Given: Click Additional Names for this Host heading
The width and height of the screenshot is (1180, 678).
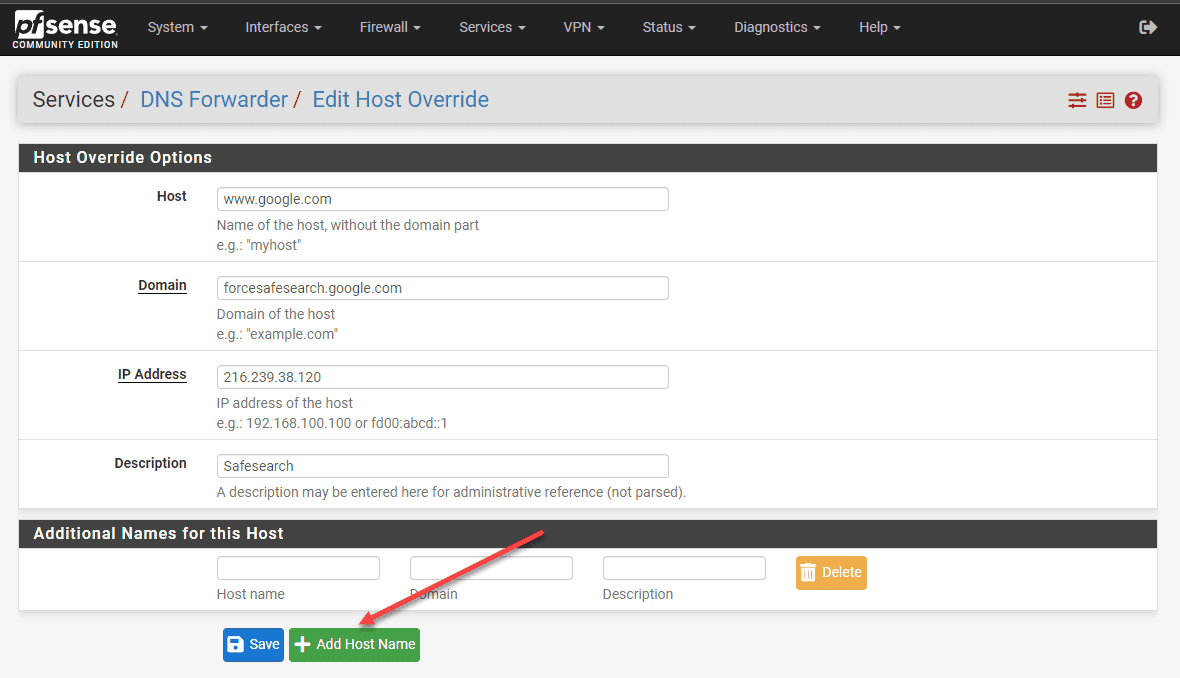Looking at the screenshot, I should click(x=158, y=534).
